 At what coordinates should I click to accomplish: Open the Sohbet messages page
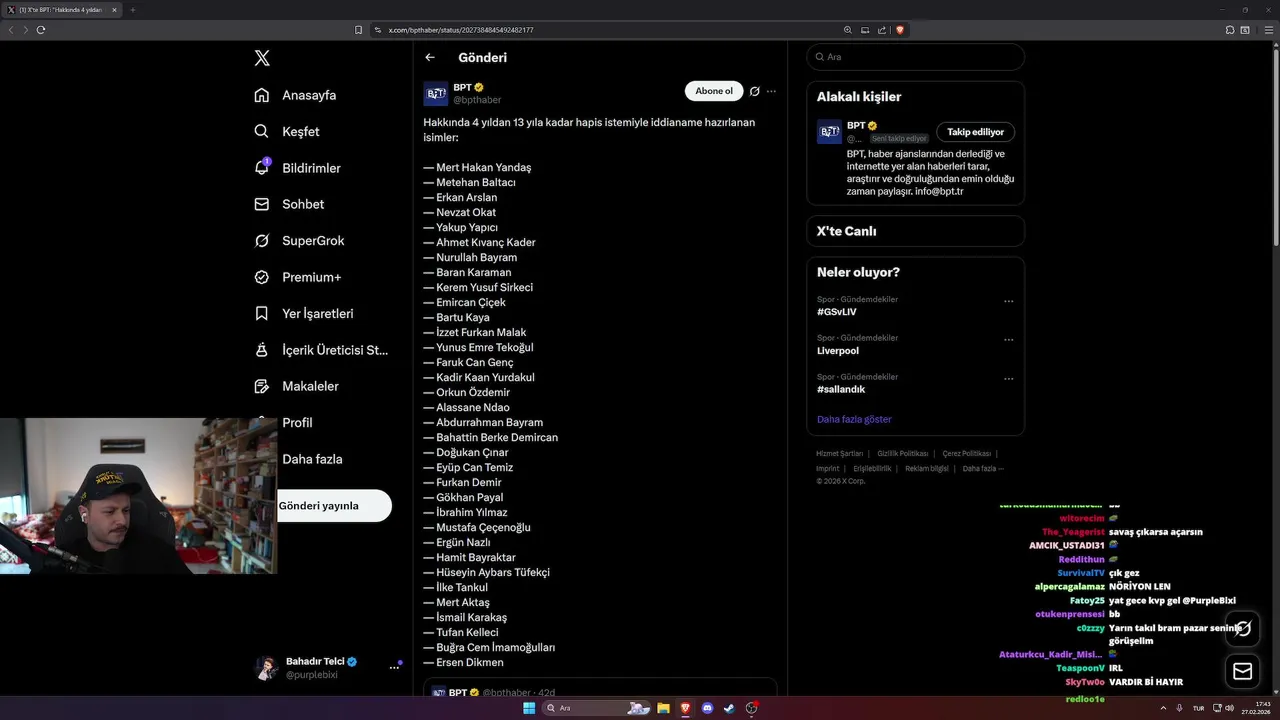click(289, 204)
